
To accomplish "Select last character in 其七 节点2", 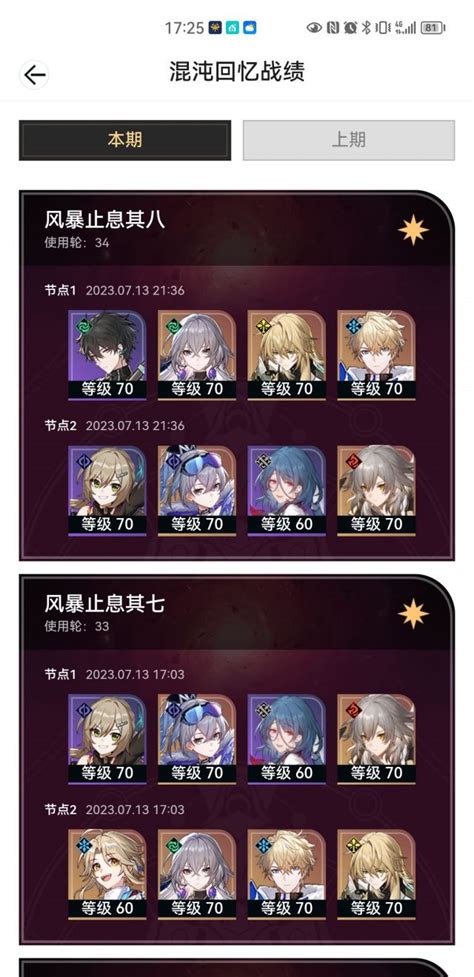I will [376, 874].
